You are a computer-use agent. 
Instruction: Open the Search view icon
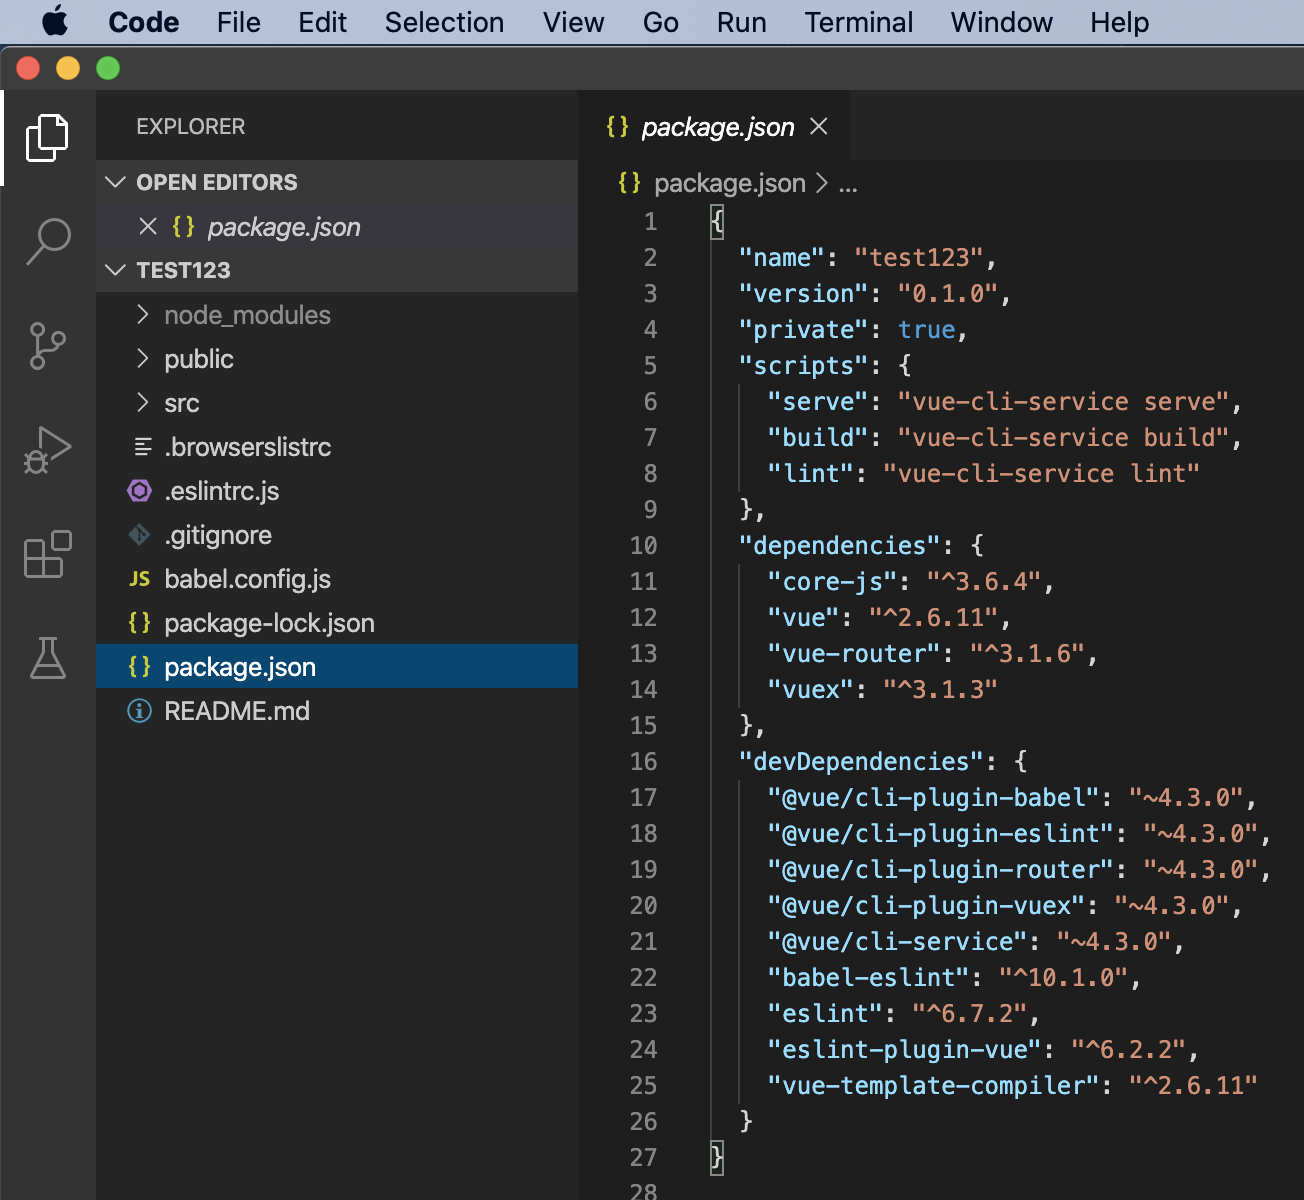coord(47,242)
